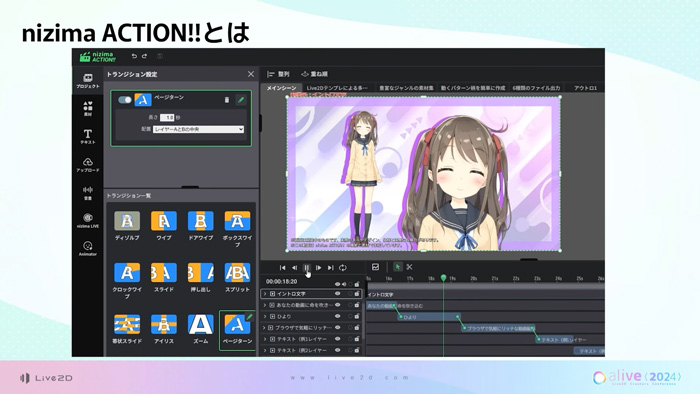Open the nizima LIVE sidebar item
Image resolution: width=700 pixels, height=394 pixels.
[88, 220]
